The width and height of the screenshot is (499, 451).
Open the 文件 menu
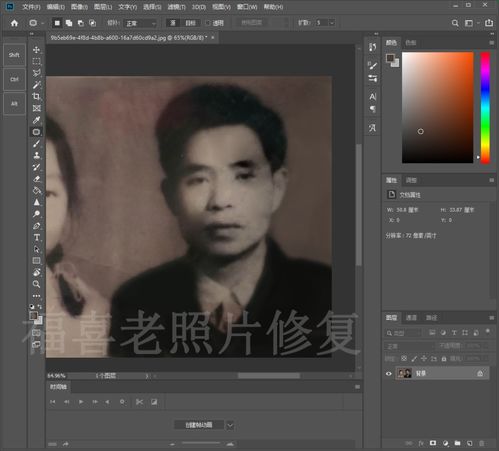[x=31, y=7]
